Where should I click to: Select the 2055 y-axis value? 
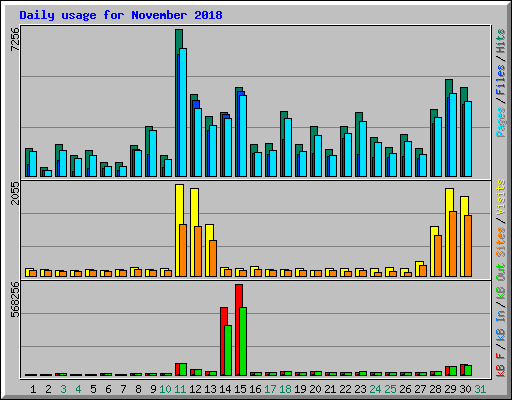tap(15, 193)
